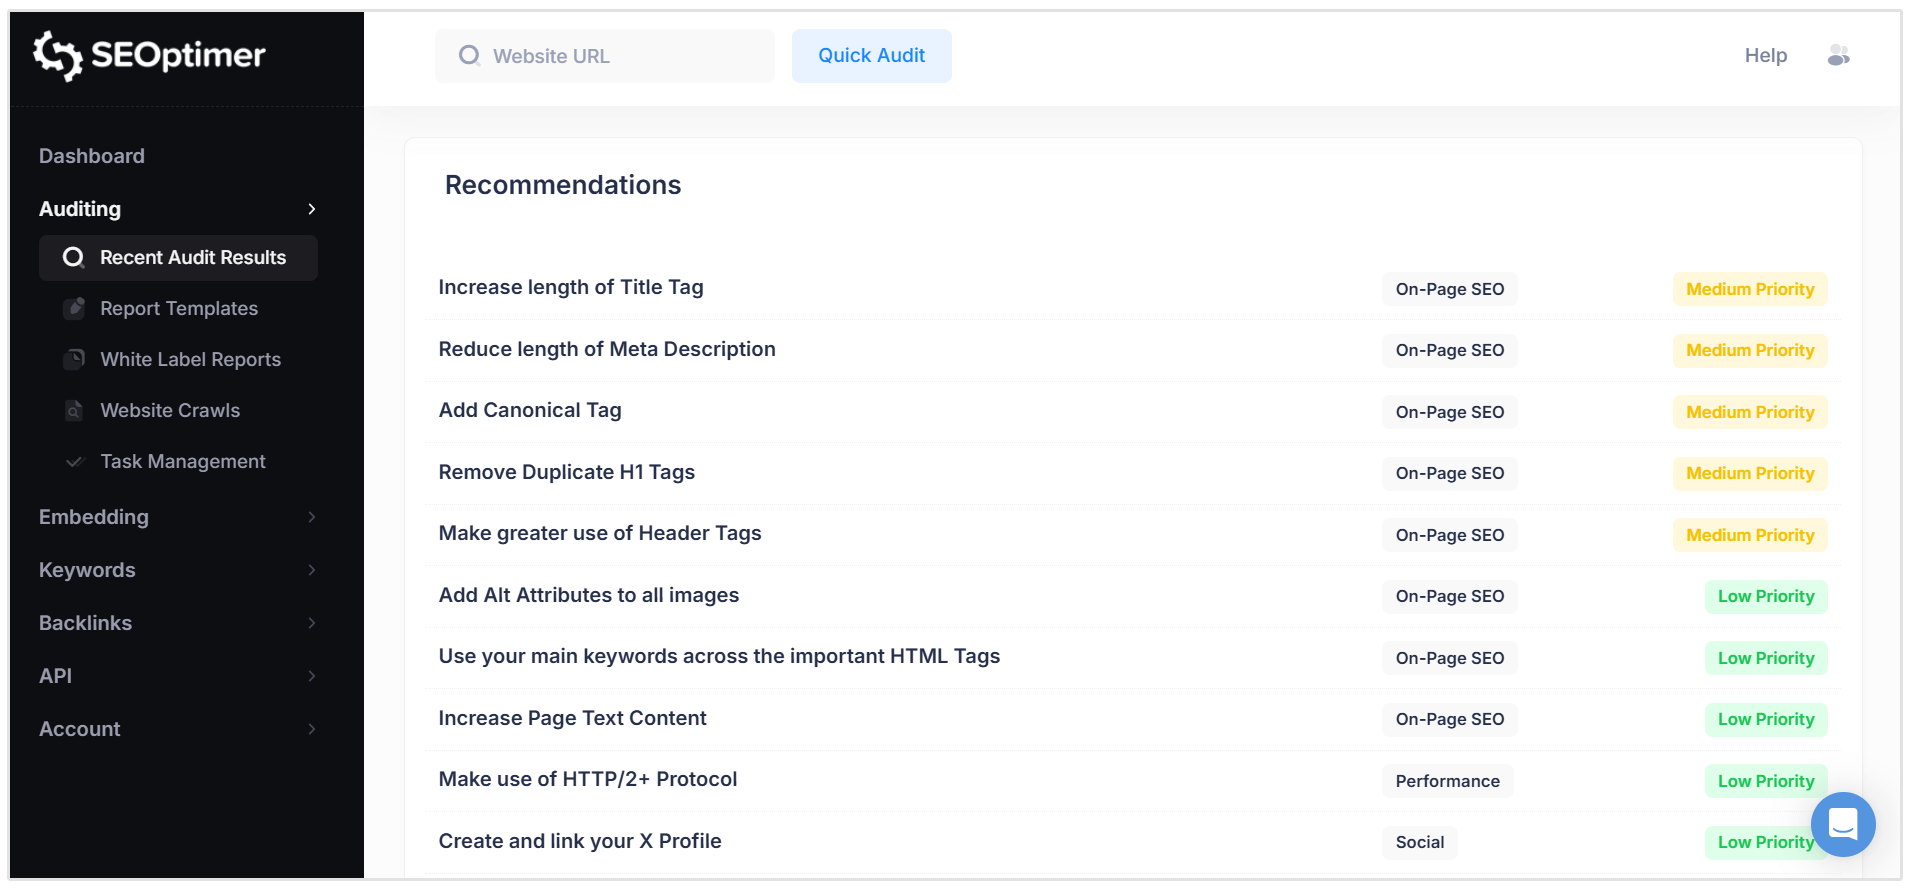
Task: Open the Help link
Action: tap(1766, 56)
